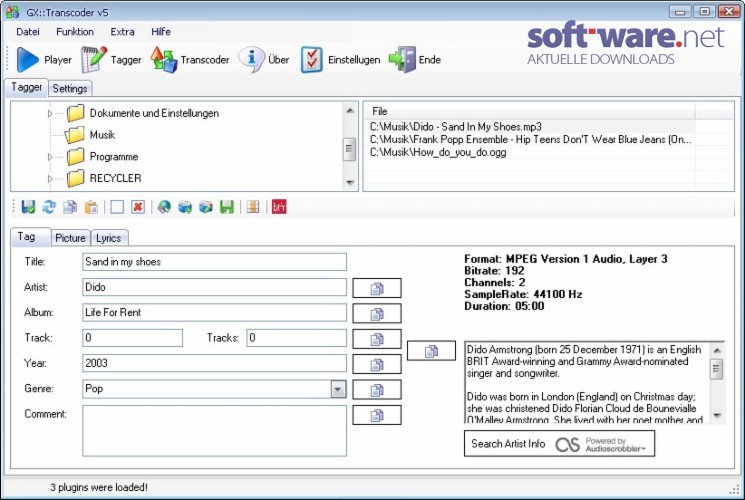Expand the Programme folder node
Image resolution: width=745 pixels, height=500 pixels.
(49, 157)
